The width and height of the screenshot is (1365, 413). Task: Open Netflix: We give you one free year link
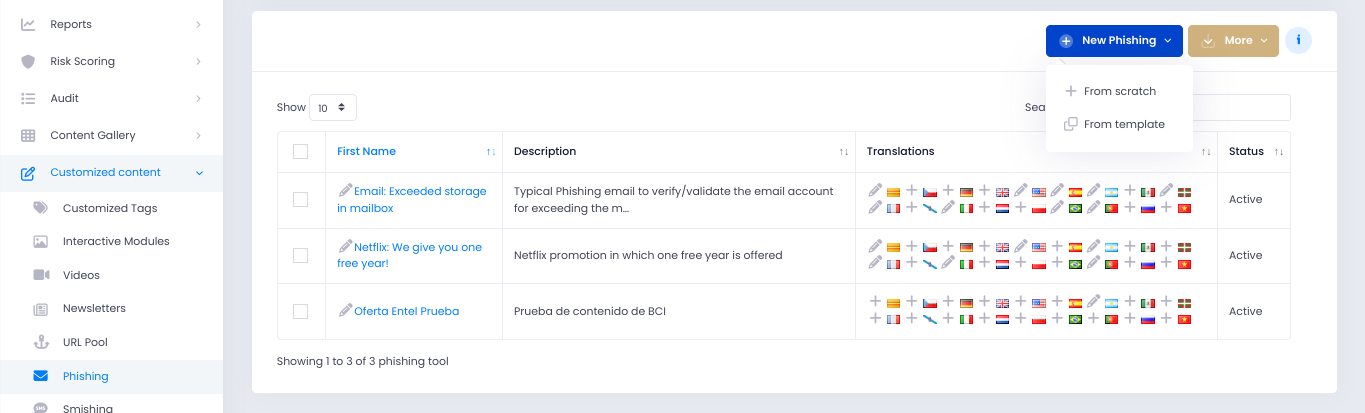(410, 255)
